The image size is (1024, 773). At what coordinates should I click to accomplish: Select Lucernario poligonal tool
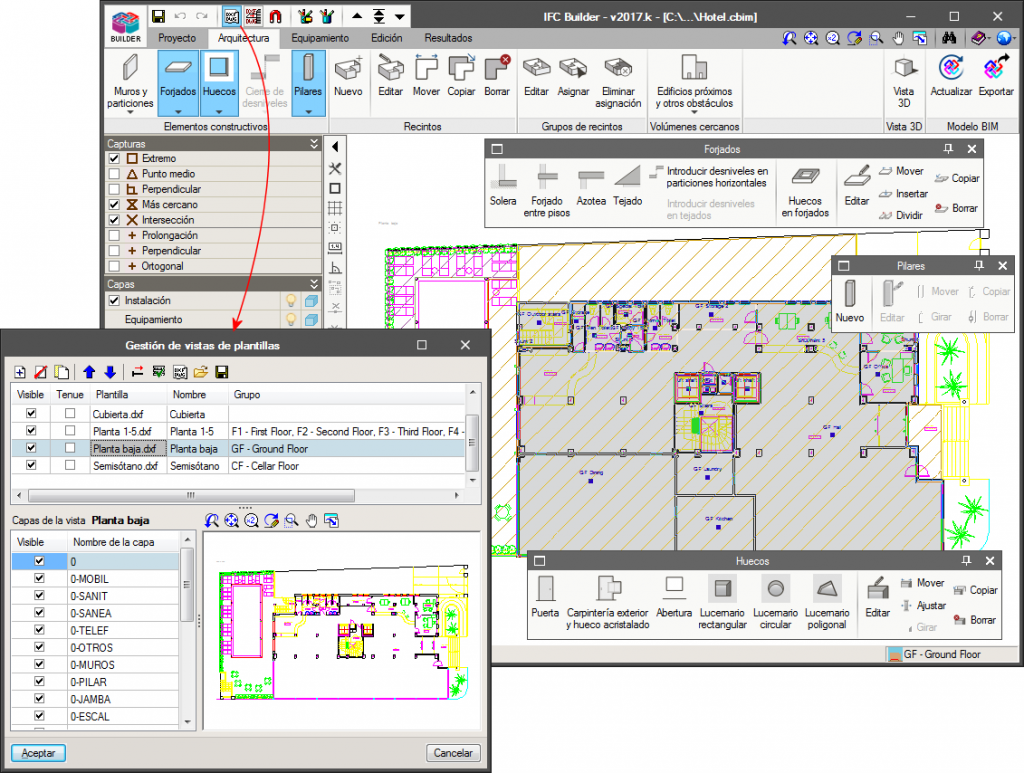pyautogui.click(x=827, y=602)
